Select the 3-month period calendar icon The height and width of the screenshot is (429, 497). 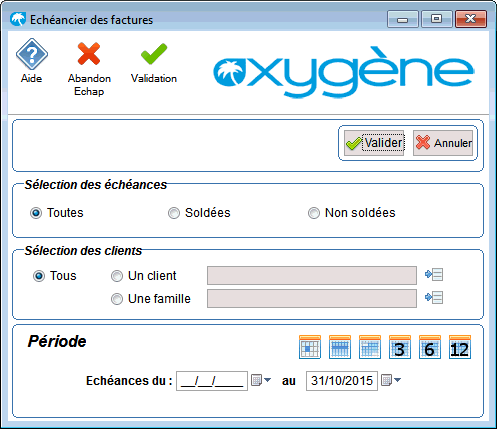[x=400, y=347]
